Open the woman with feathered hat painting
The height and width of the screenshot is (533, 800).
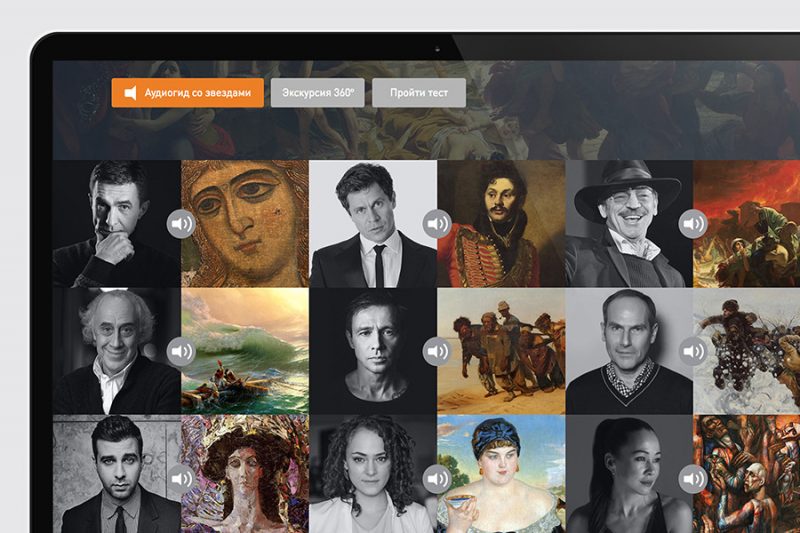point(245,474)
